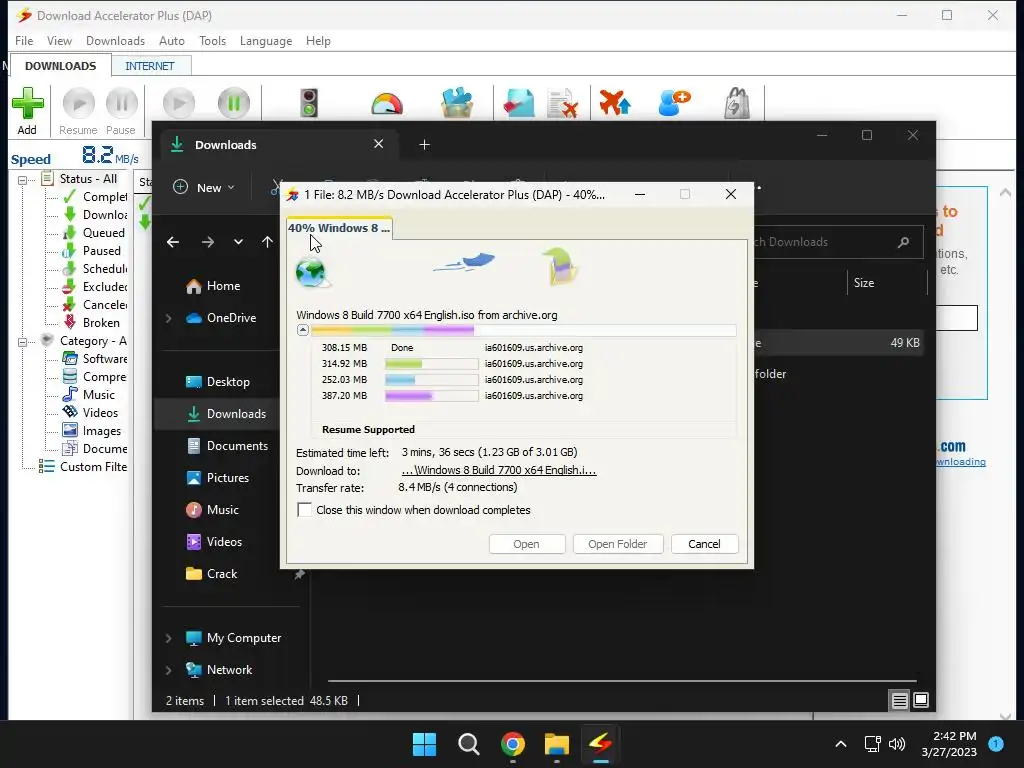Click the gray Resume All play icon
This screenshot has width=1024, height=768.
coord(179,103)
